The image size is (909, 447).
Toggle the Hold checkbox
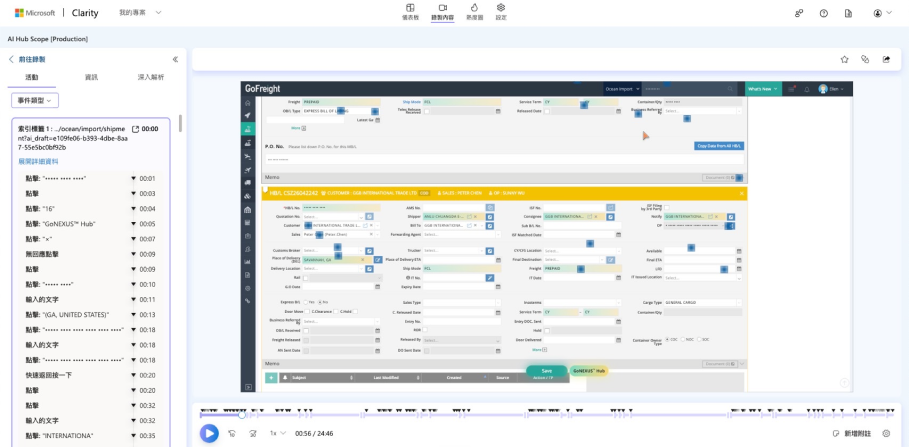546,330
